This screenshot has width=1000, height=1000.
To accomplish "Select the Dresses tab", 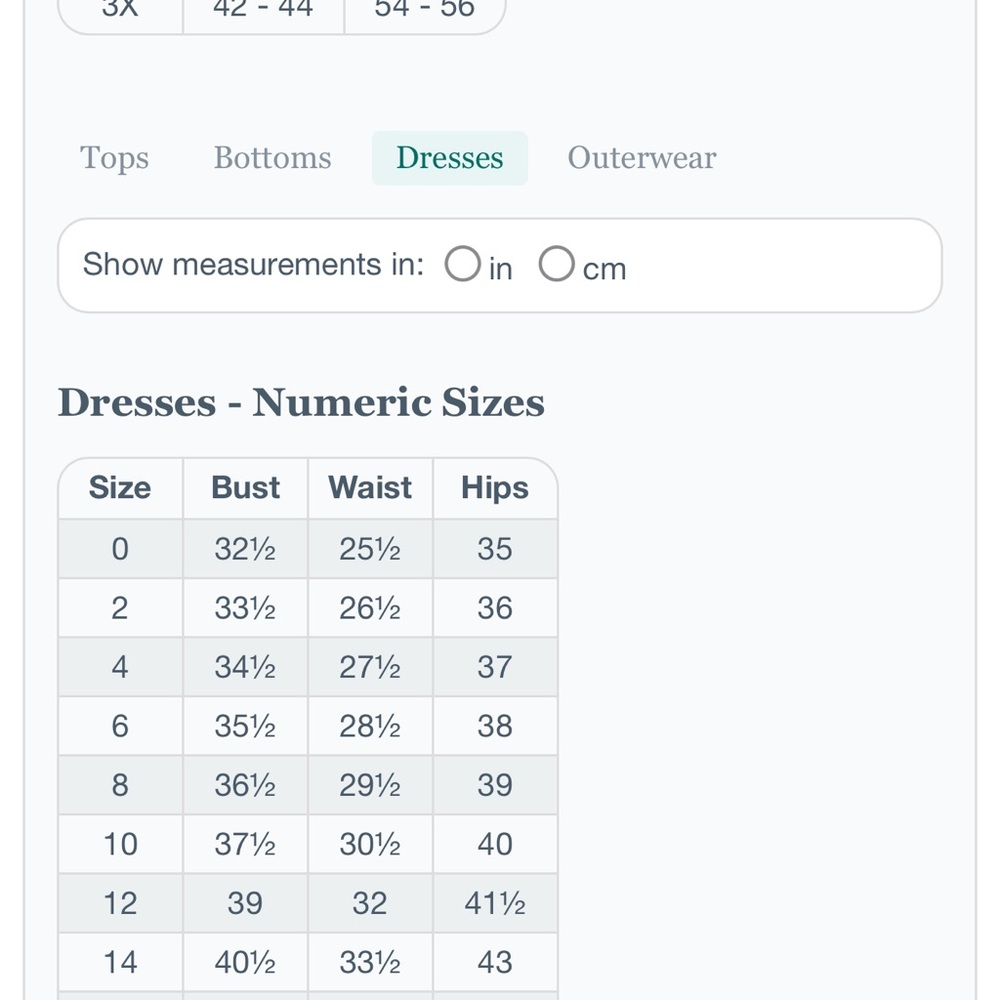I will coord(450,158).
